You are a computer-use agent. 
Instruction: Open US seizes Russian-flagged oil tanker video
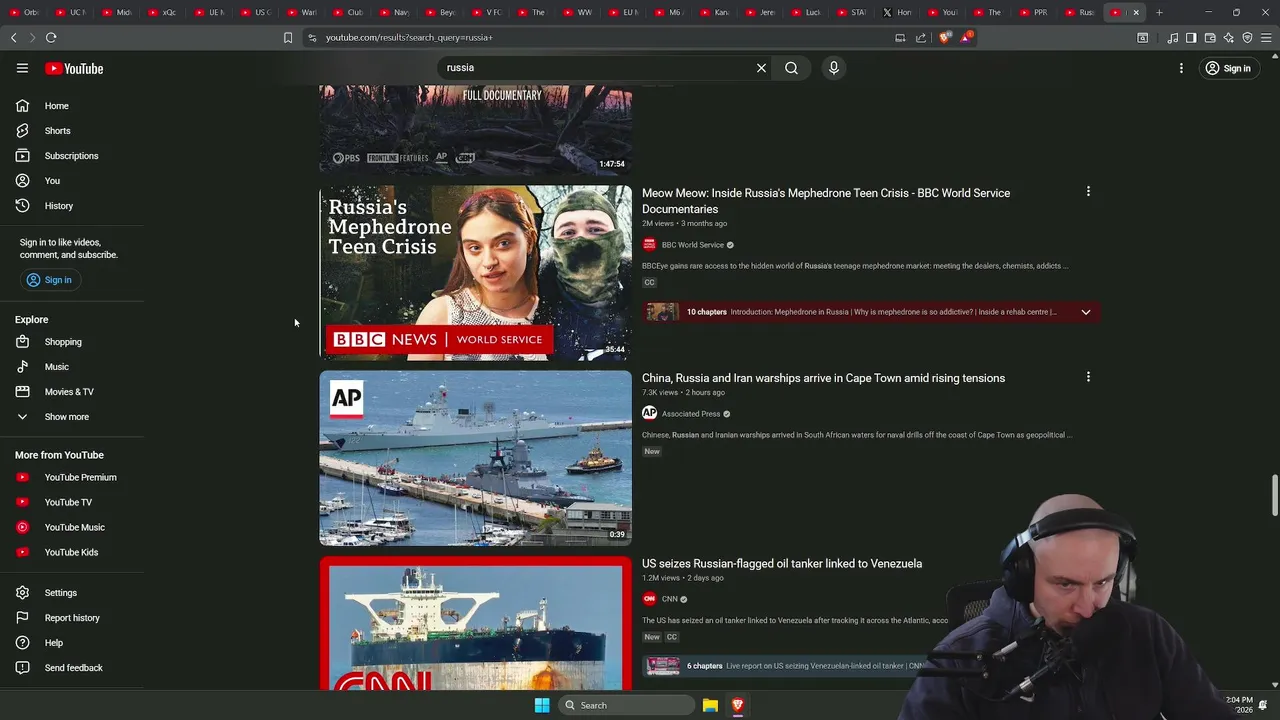click(x=782, y=563)
